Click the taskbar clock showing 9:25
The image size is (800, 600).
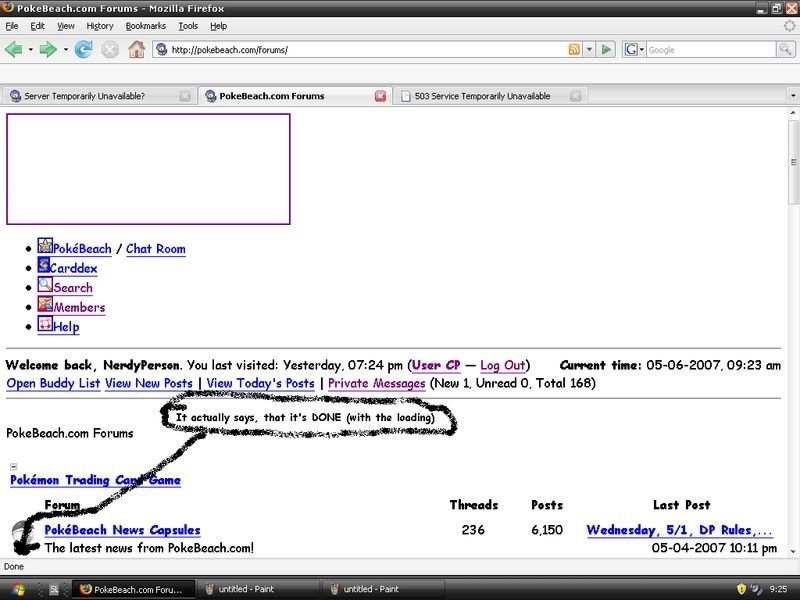pyautogui.click(x=778, y=589)
